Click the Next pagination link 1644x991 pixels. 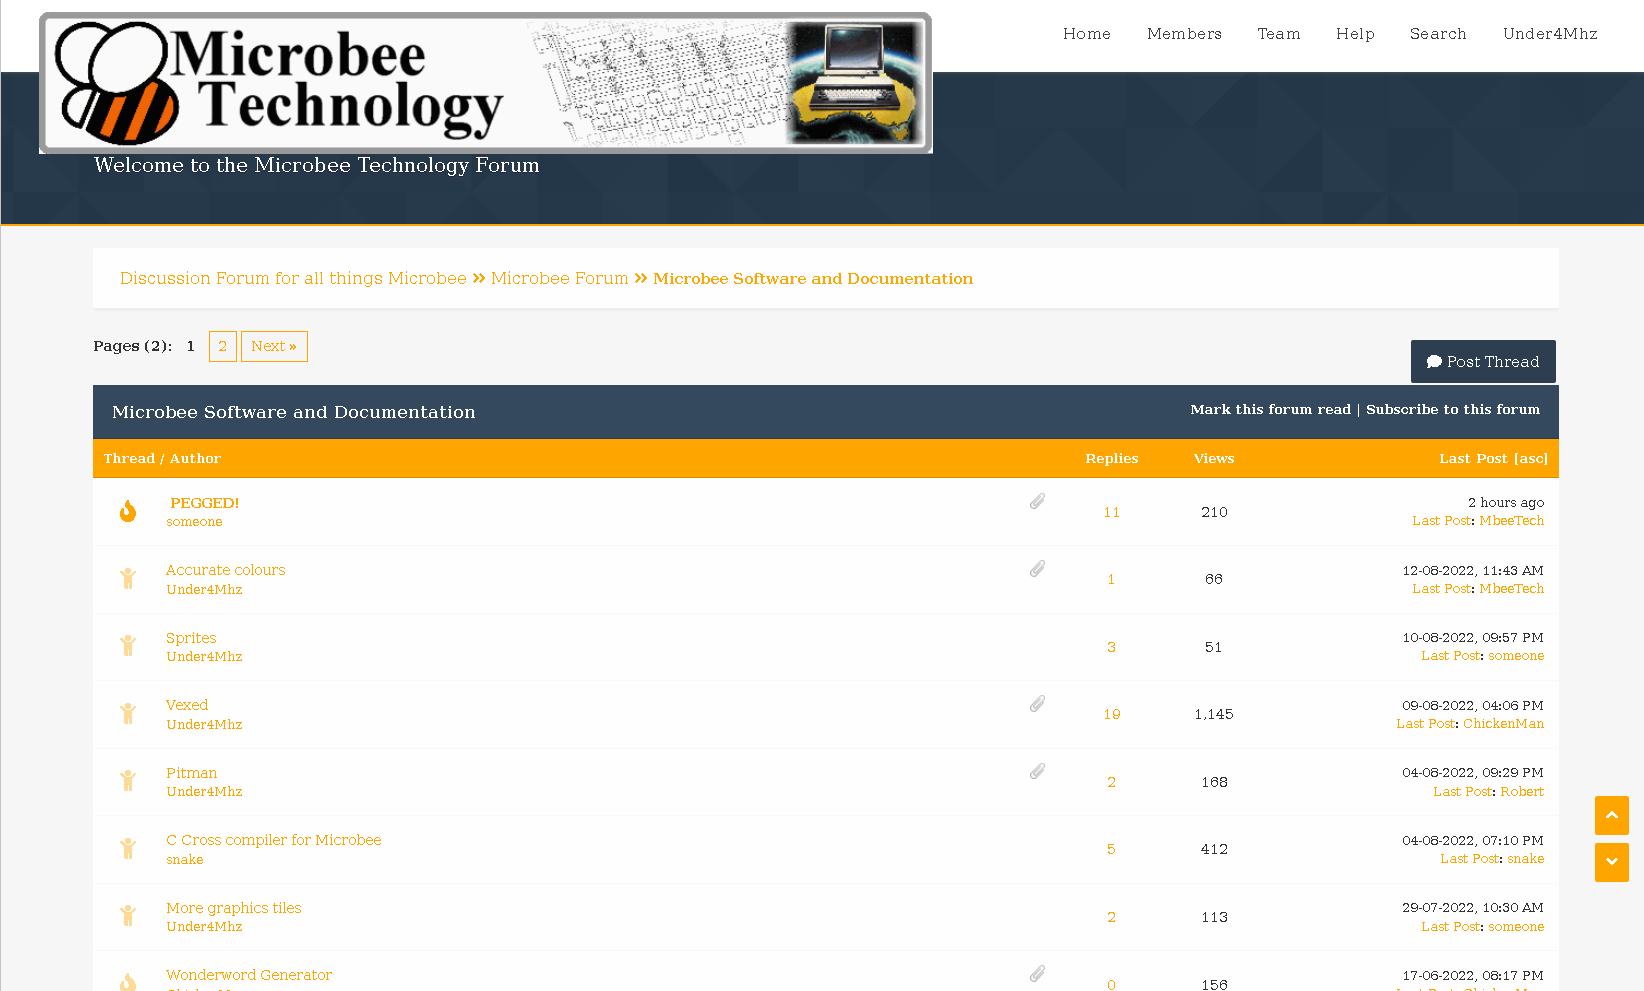point(274,346)
